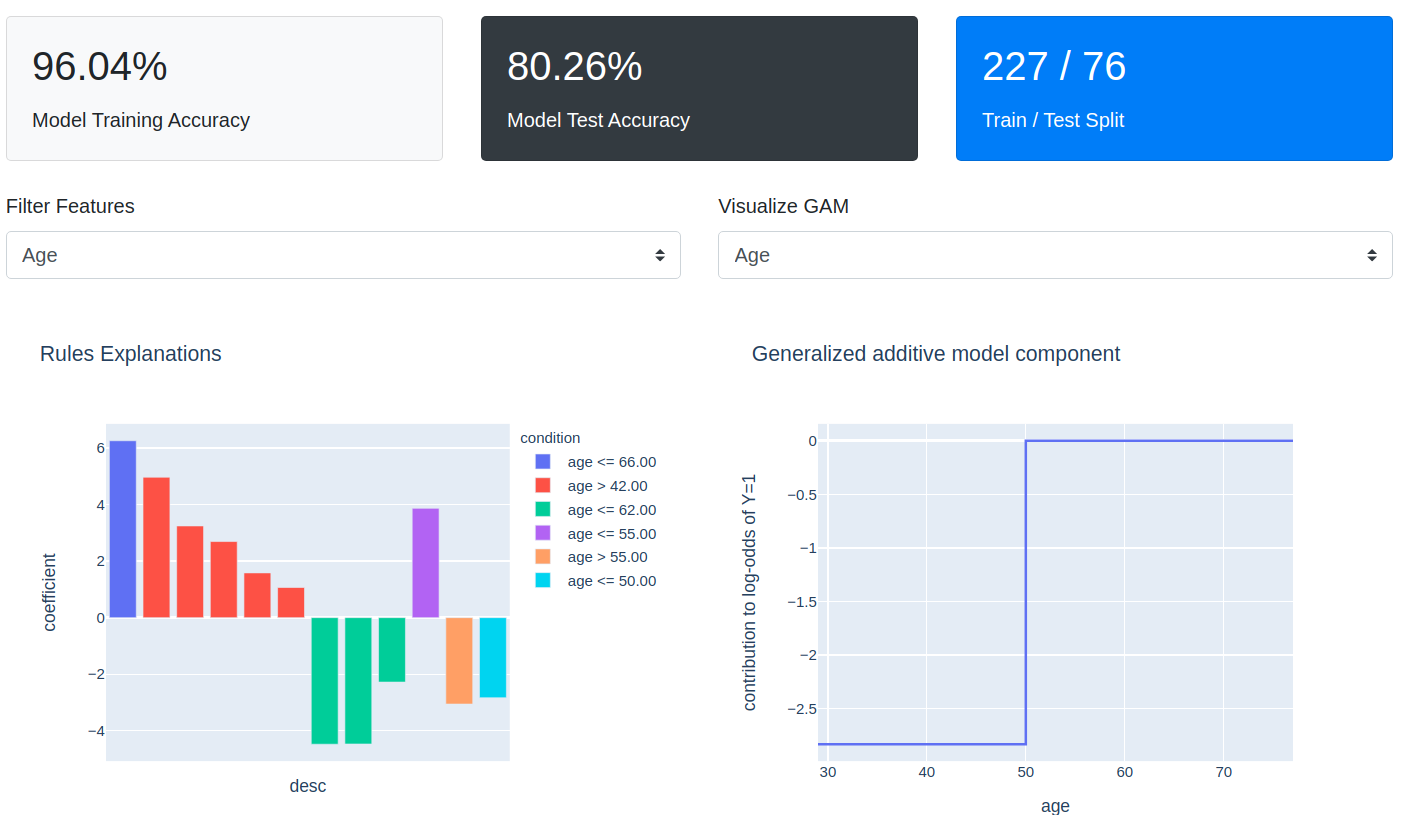Image resolution: width=1408 pixels, height=815 pixels.
Task: Toggle legend entry age > 42.00
Action: coord(592,486)
